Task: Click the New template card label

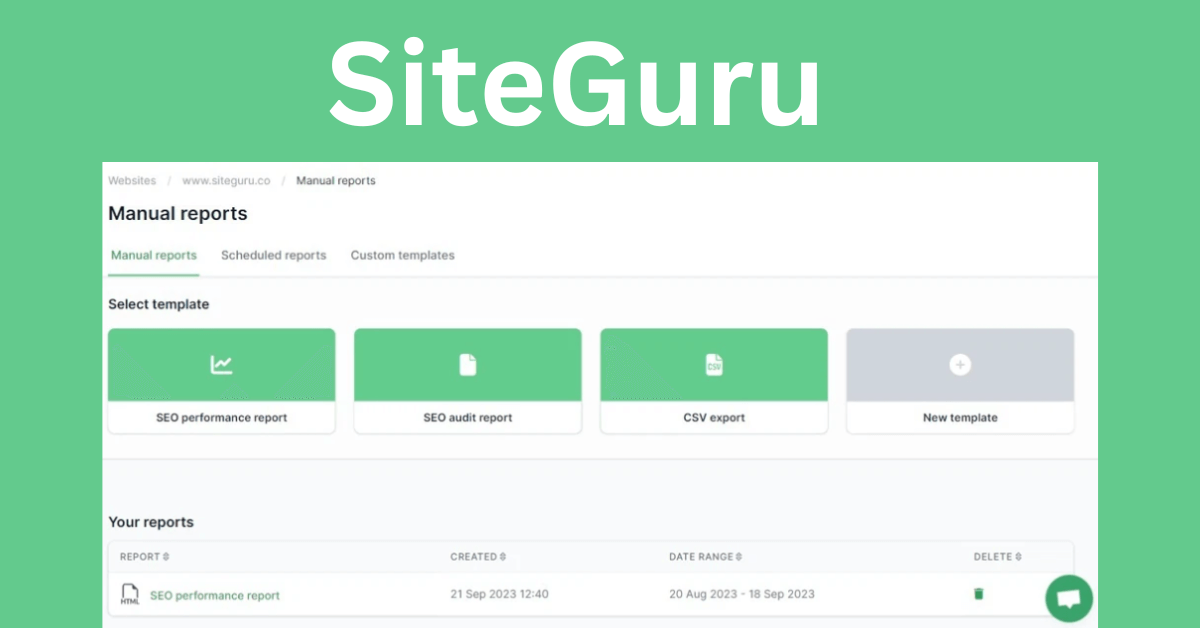Action: click(x=960, y=418)
